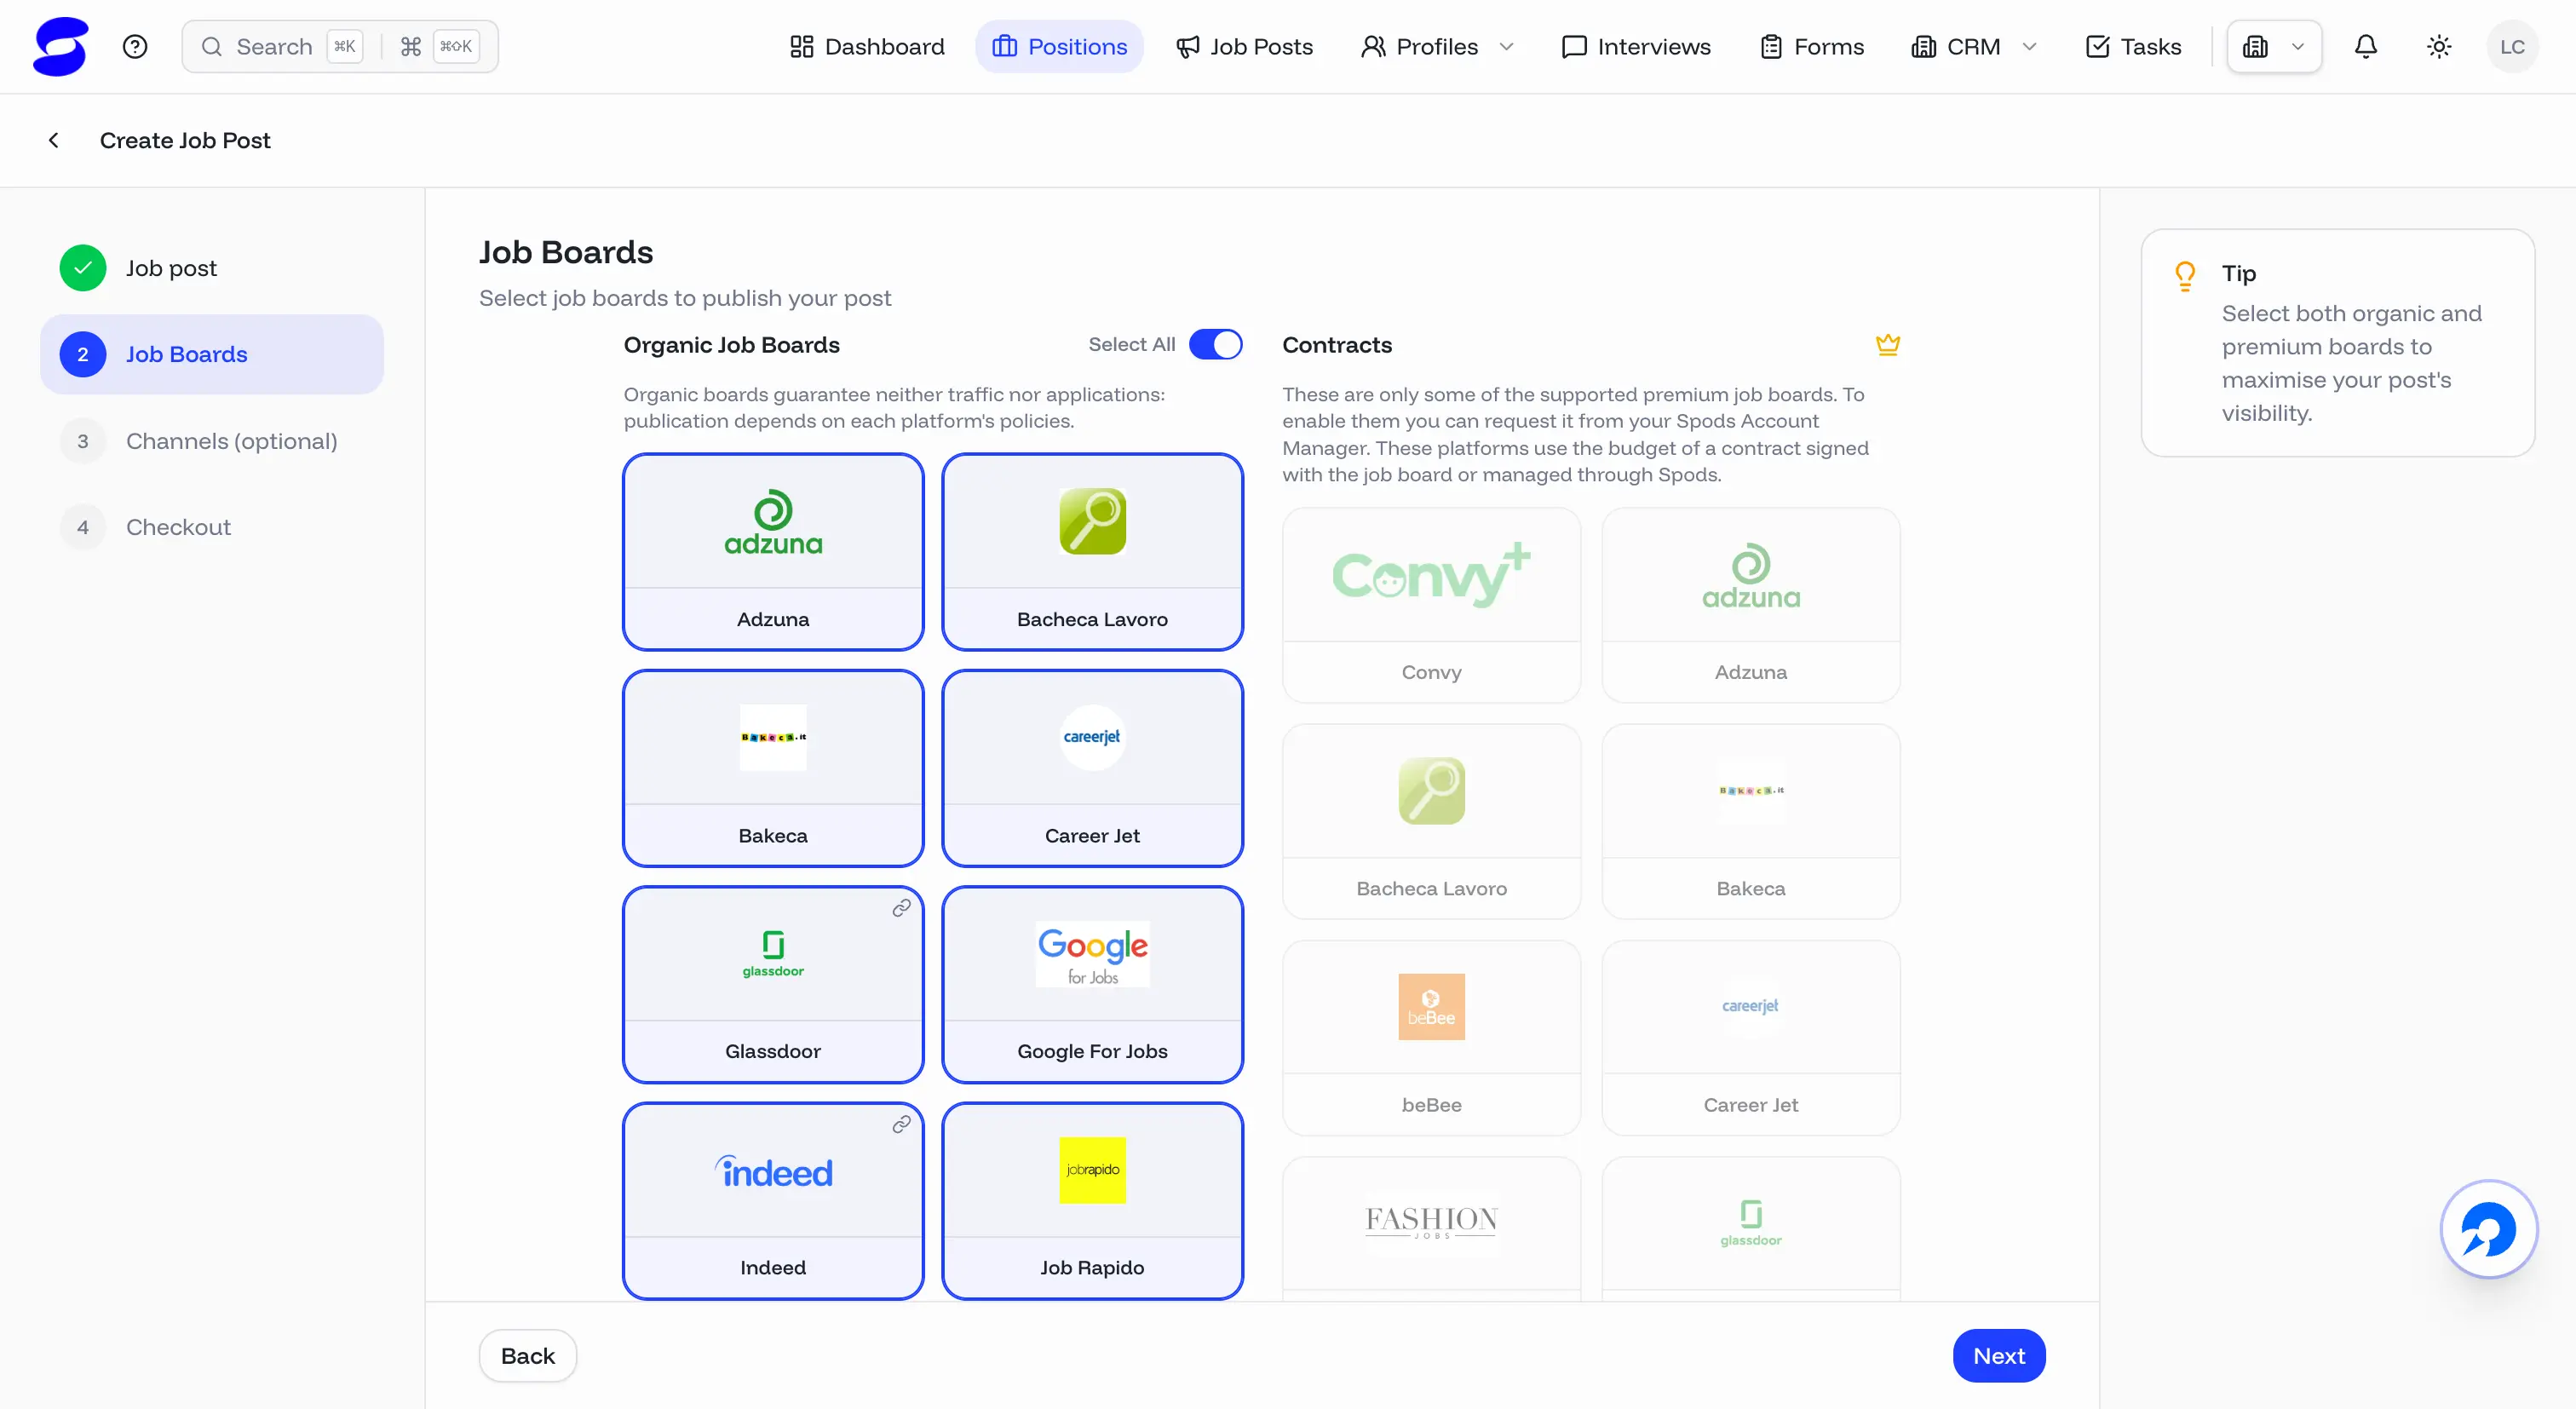Open the notifications bell icon
This screenshot has width=2576, height=1409.
tap(2365, 46)
